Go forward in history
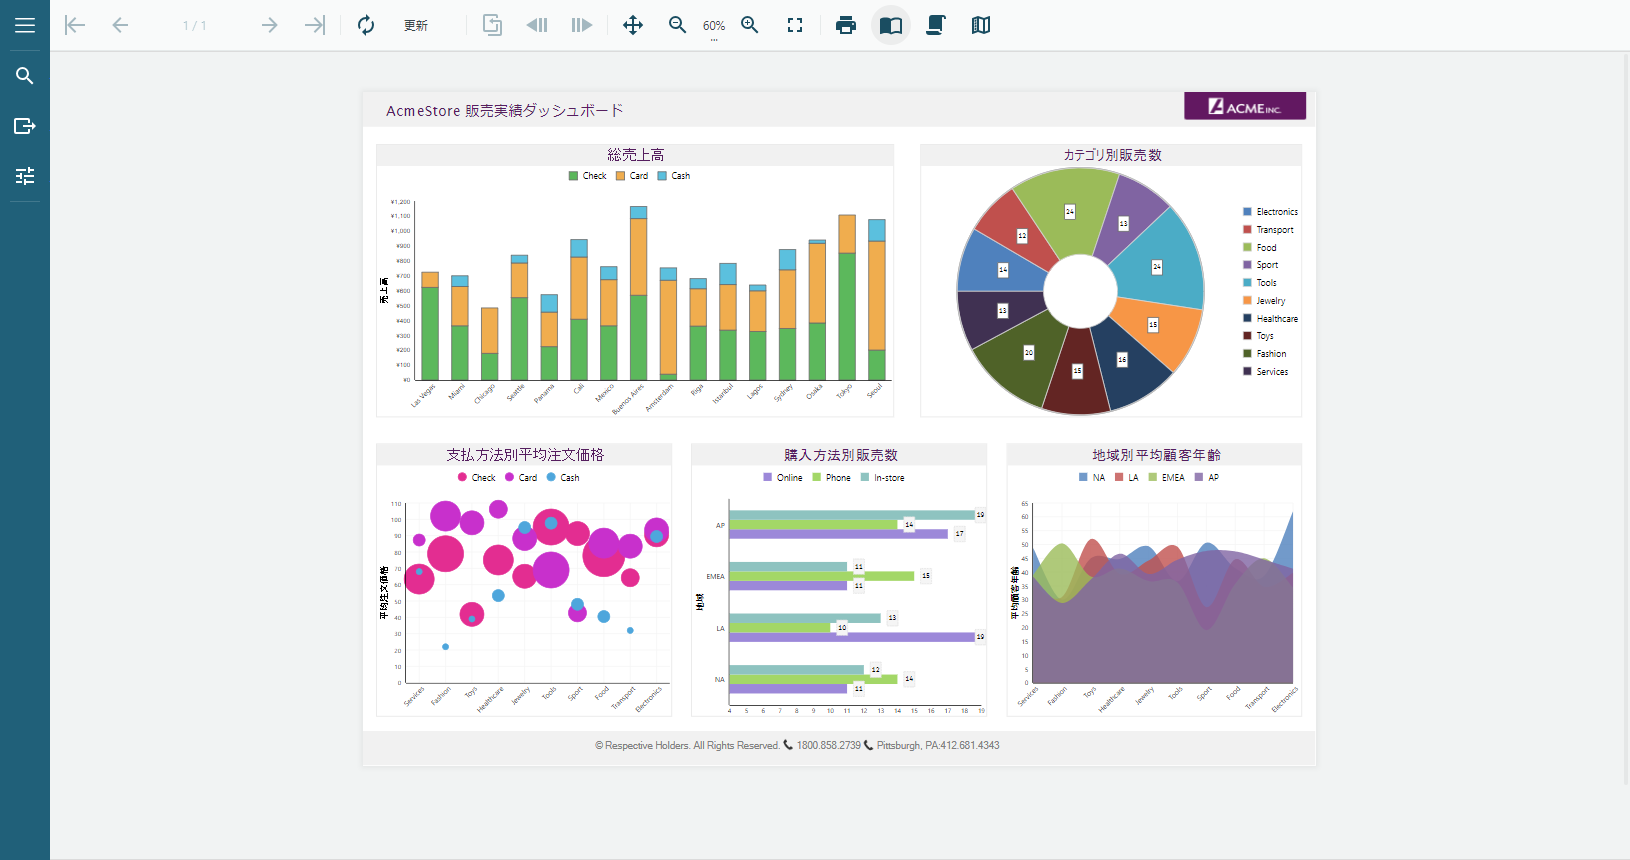 click(x=582, y=25)
